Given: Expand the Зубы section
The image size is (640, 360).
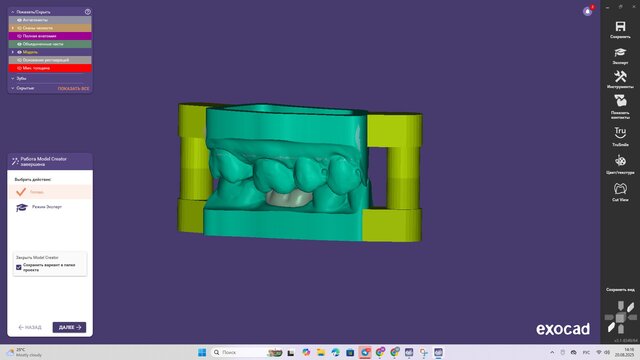Looking at the screenshot, I should pos(13,78).
